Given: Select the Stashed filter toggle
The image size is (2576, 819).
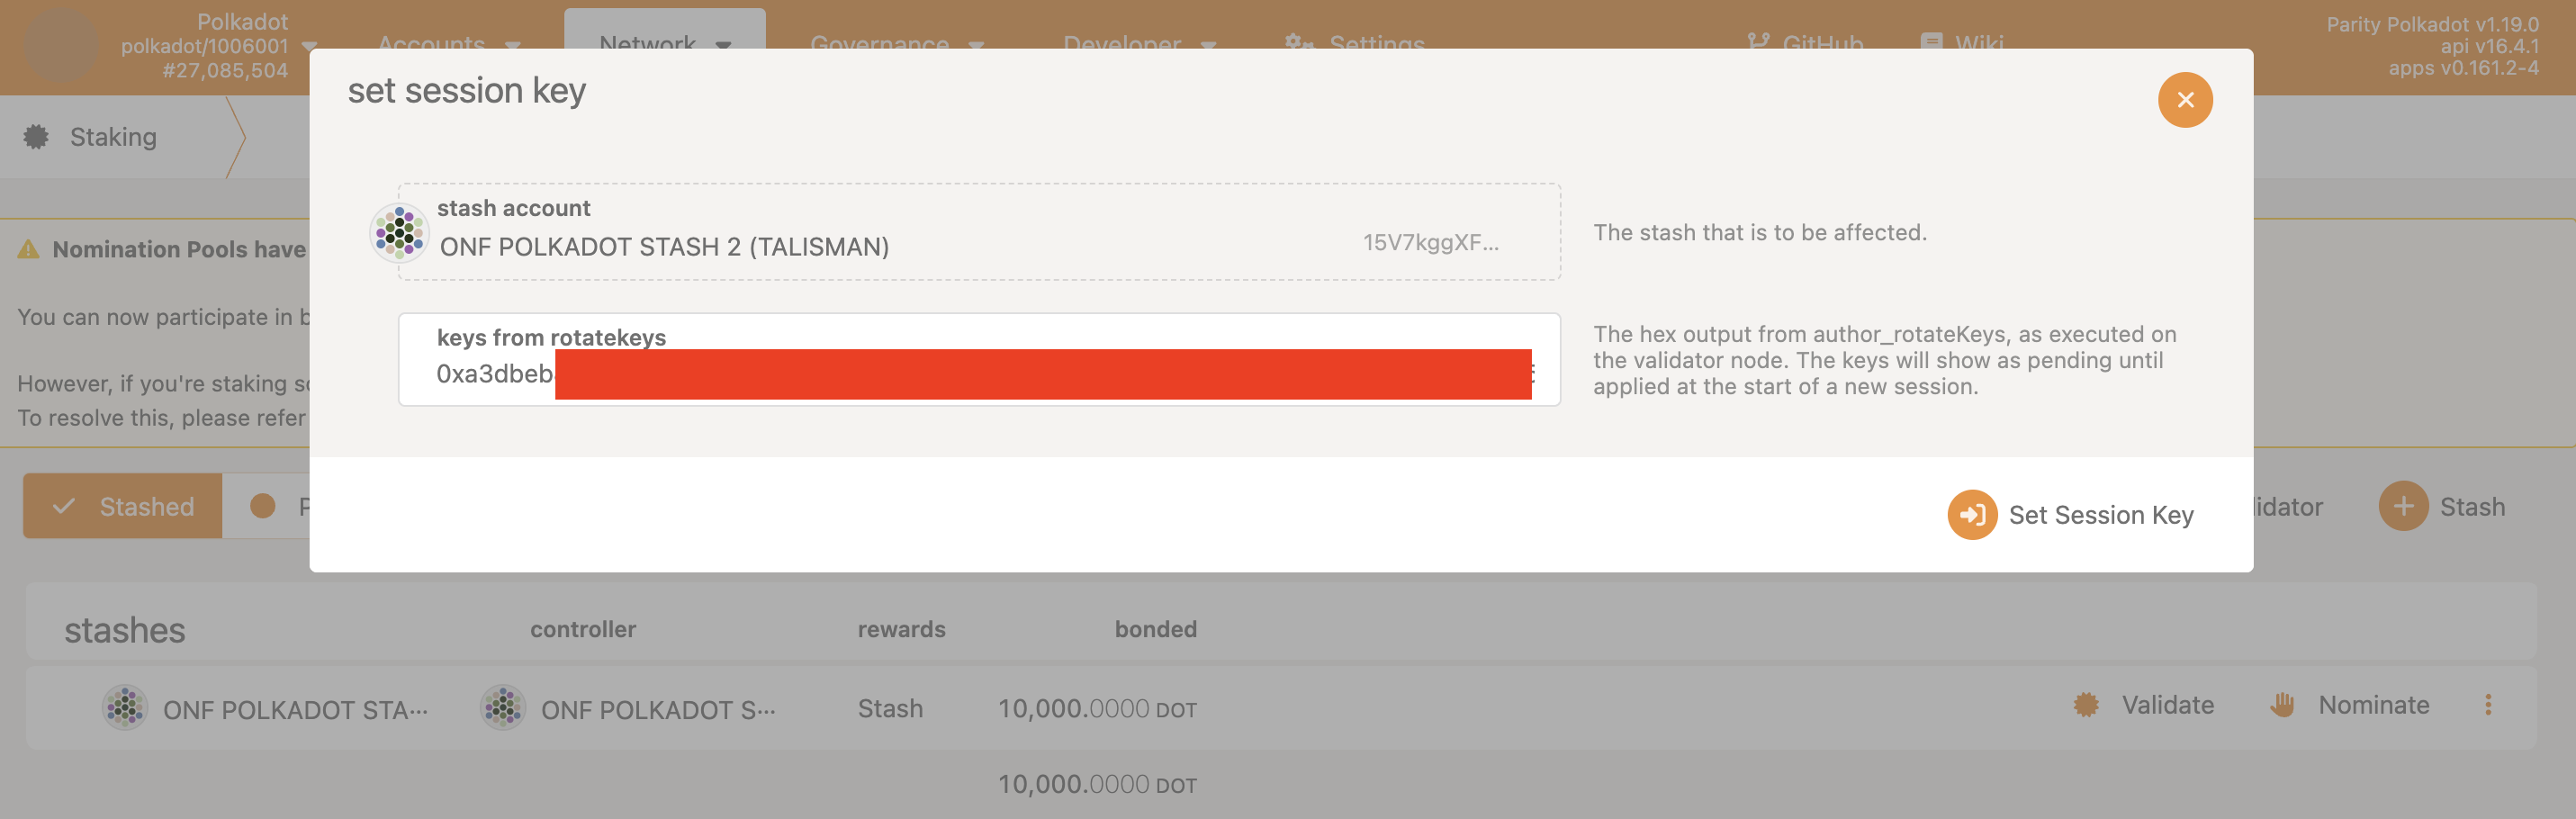Looking at the screenshot, I should [x=123, y=506].
